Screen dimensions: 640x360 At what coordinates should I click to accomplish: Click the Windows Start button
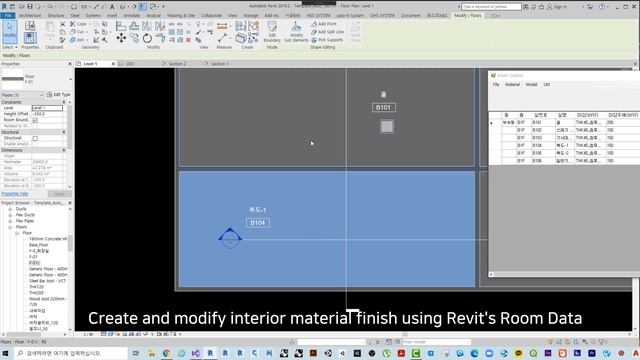(6, 353)
